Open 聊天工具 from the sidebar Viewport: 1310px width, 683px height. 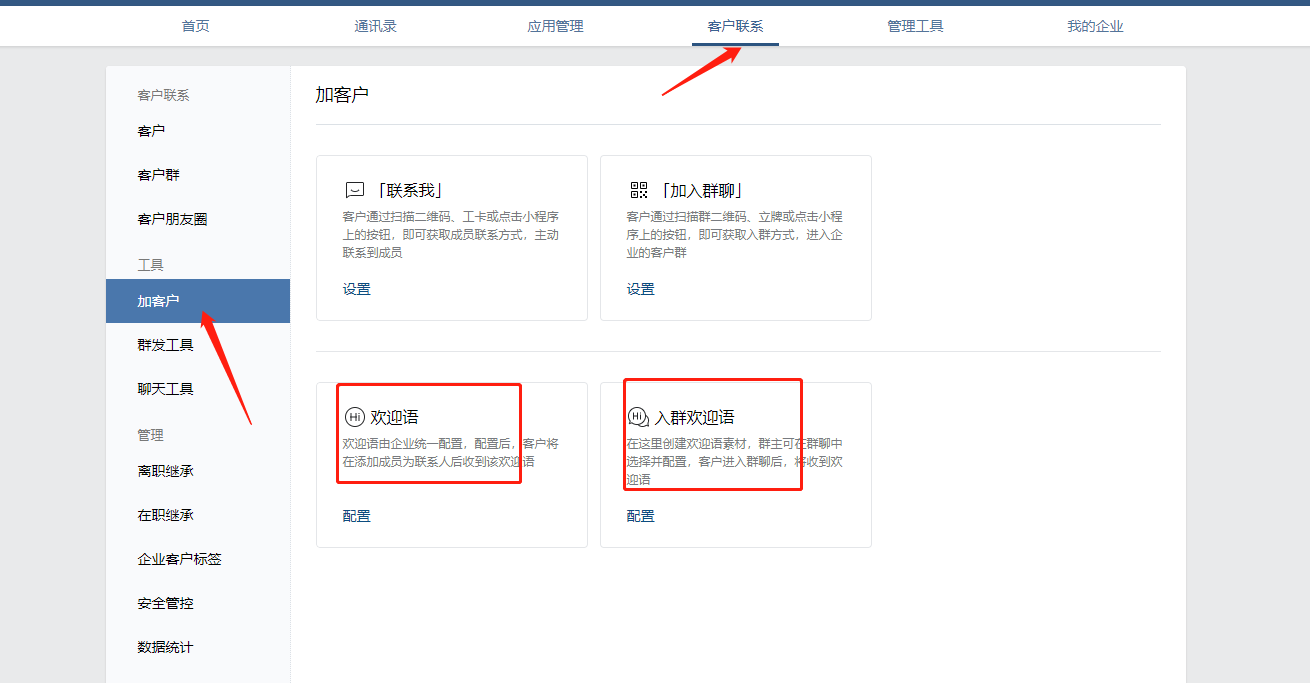(x=165, y=389)
